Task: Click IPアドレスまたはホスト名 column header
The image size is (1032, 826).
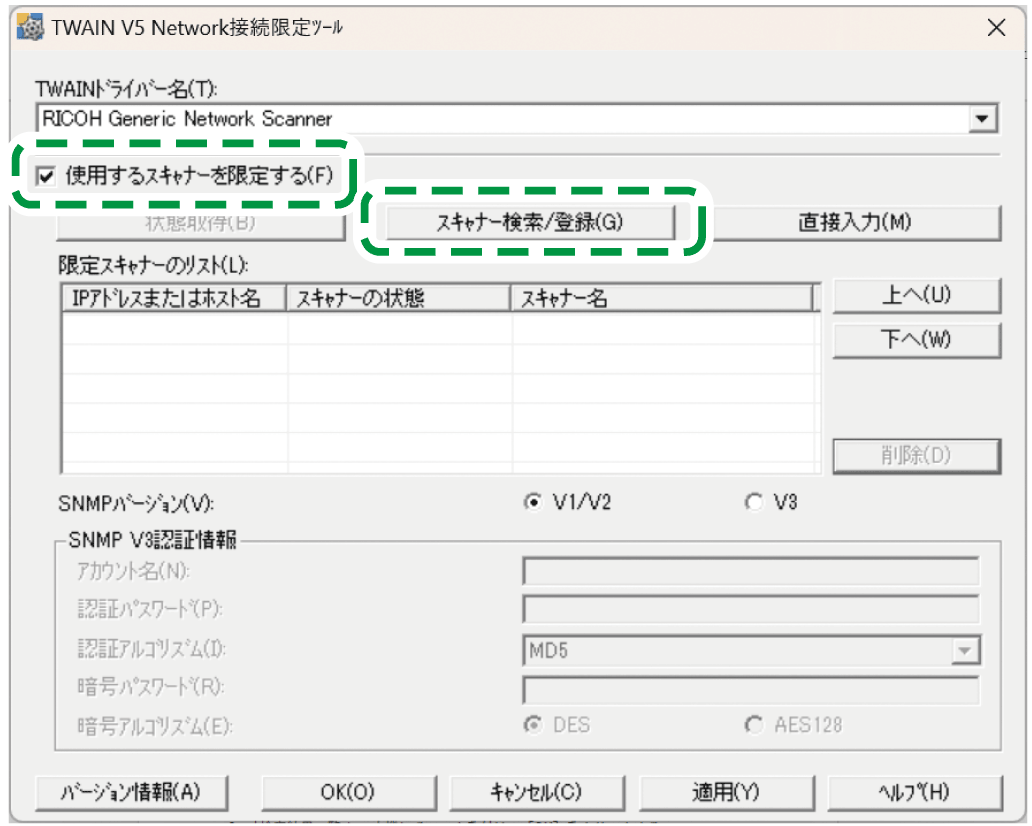Action: pos(174,299)
